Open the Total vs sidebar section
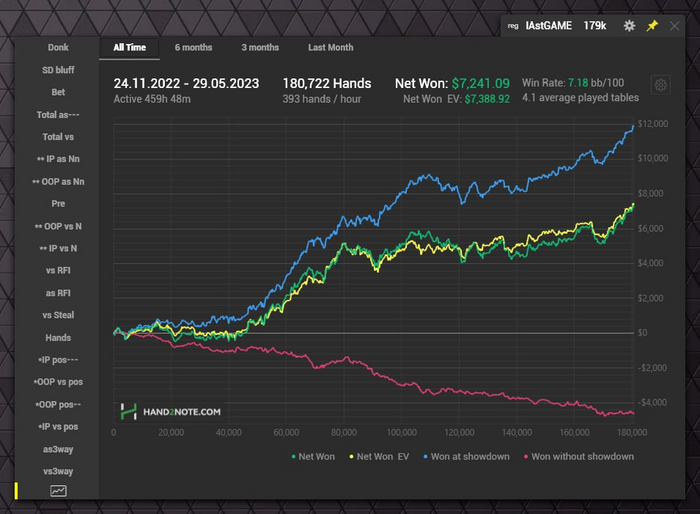The width and height of the screenshot is (700, 514). pyautogui.click(x=58, y=137)
